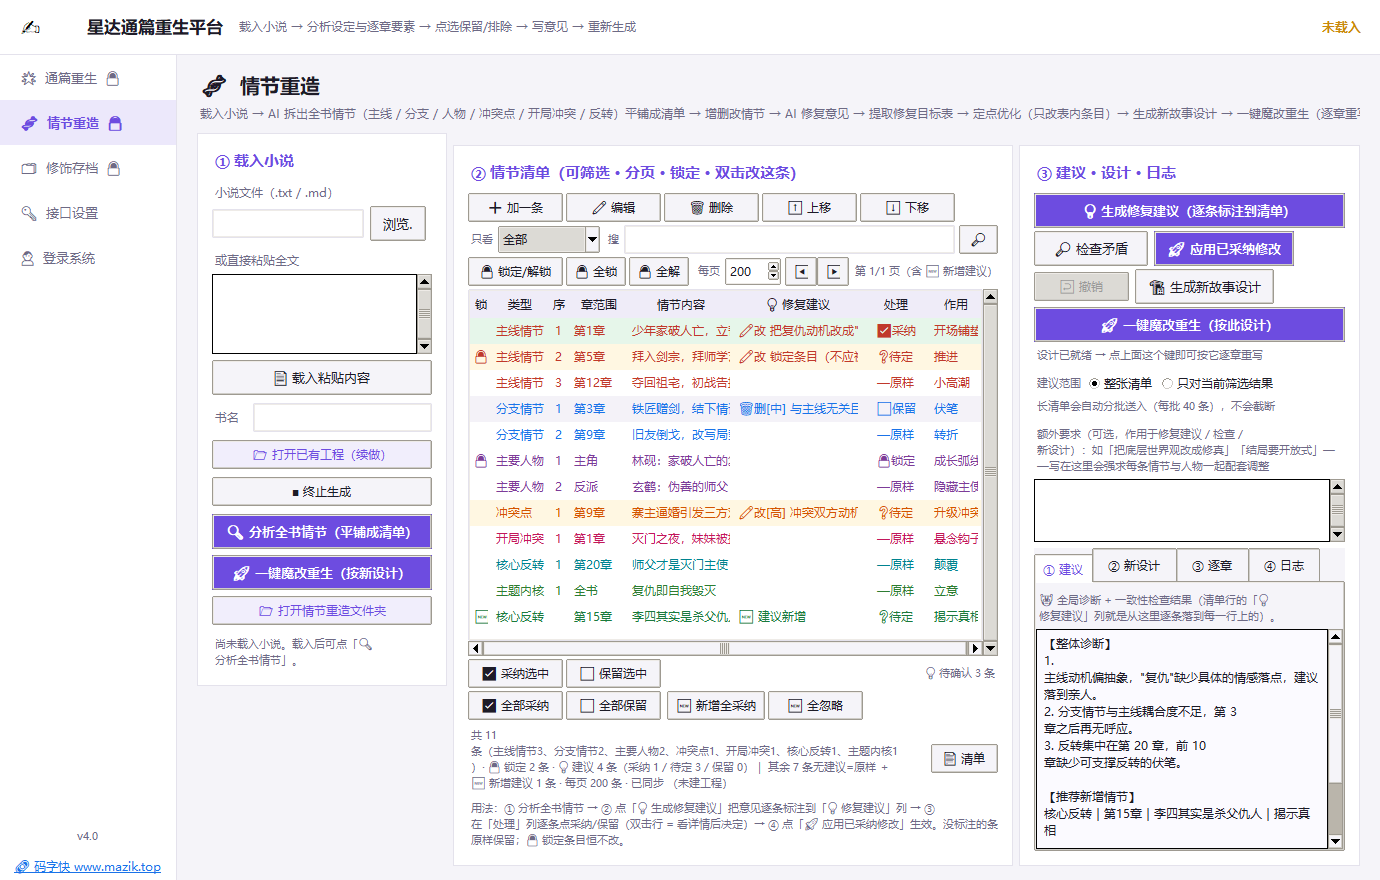The image size is (1380, 880).
Task: Open the 码字快 www.mazik.top link
Action: [x=88, y=867]
